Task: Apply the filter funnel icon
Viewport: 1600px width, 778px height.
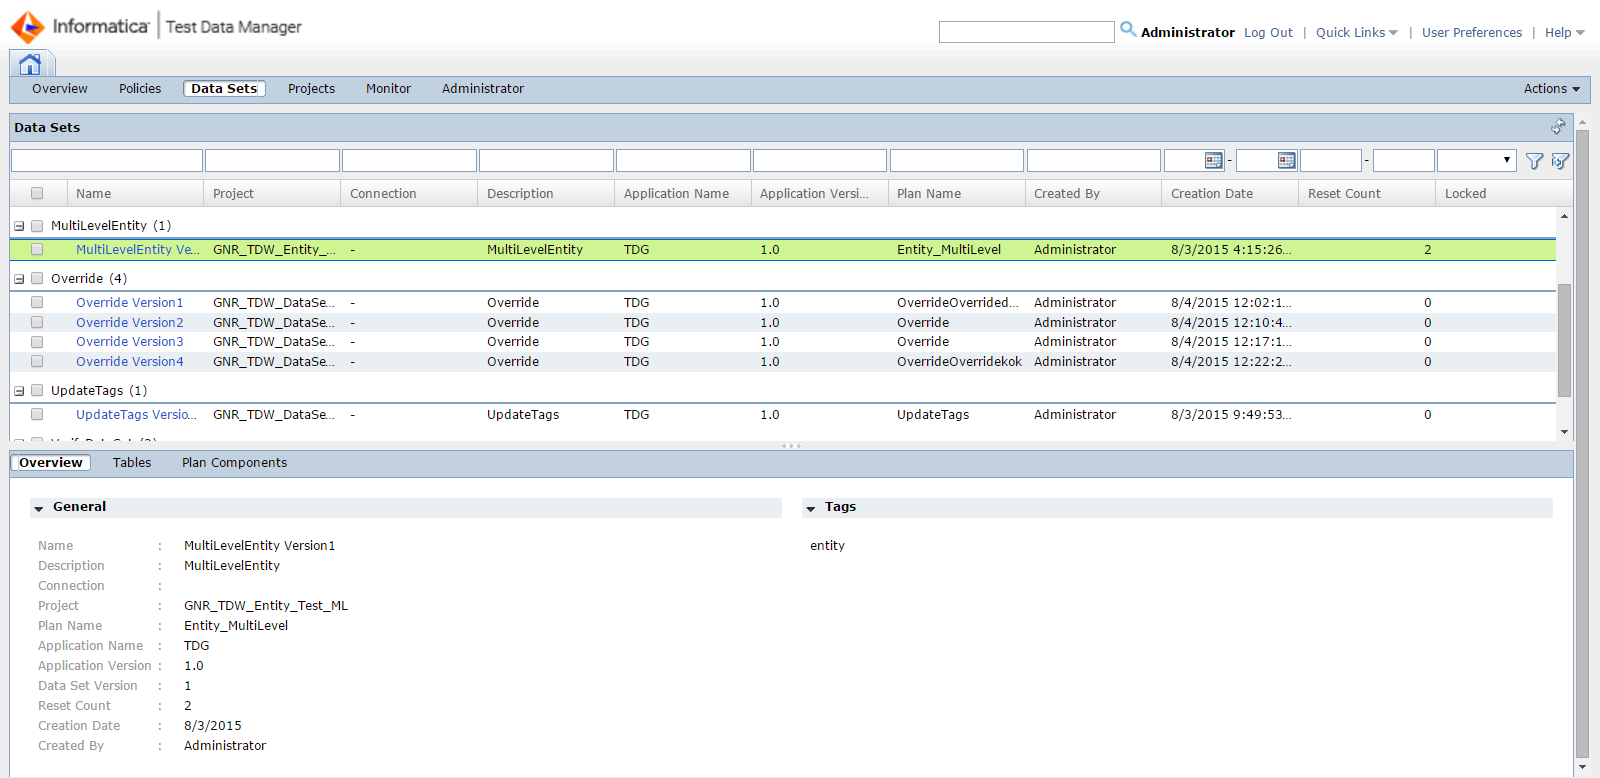Action: click(1534, 161)
